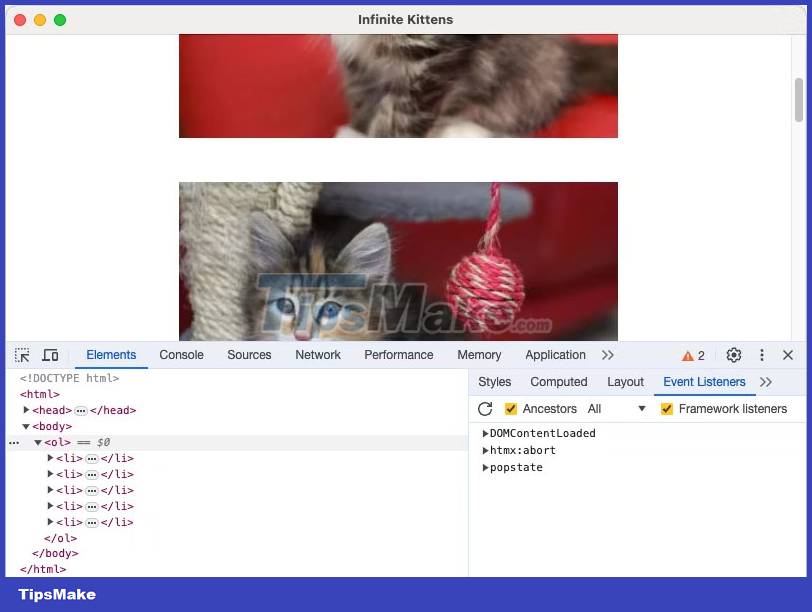The image size is (812, 612).
Task: Open the All event types dropdown
Action: pyautogui.click(x=616, y=408)
